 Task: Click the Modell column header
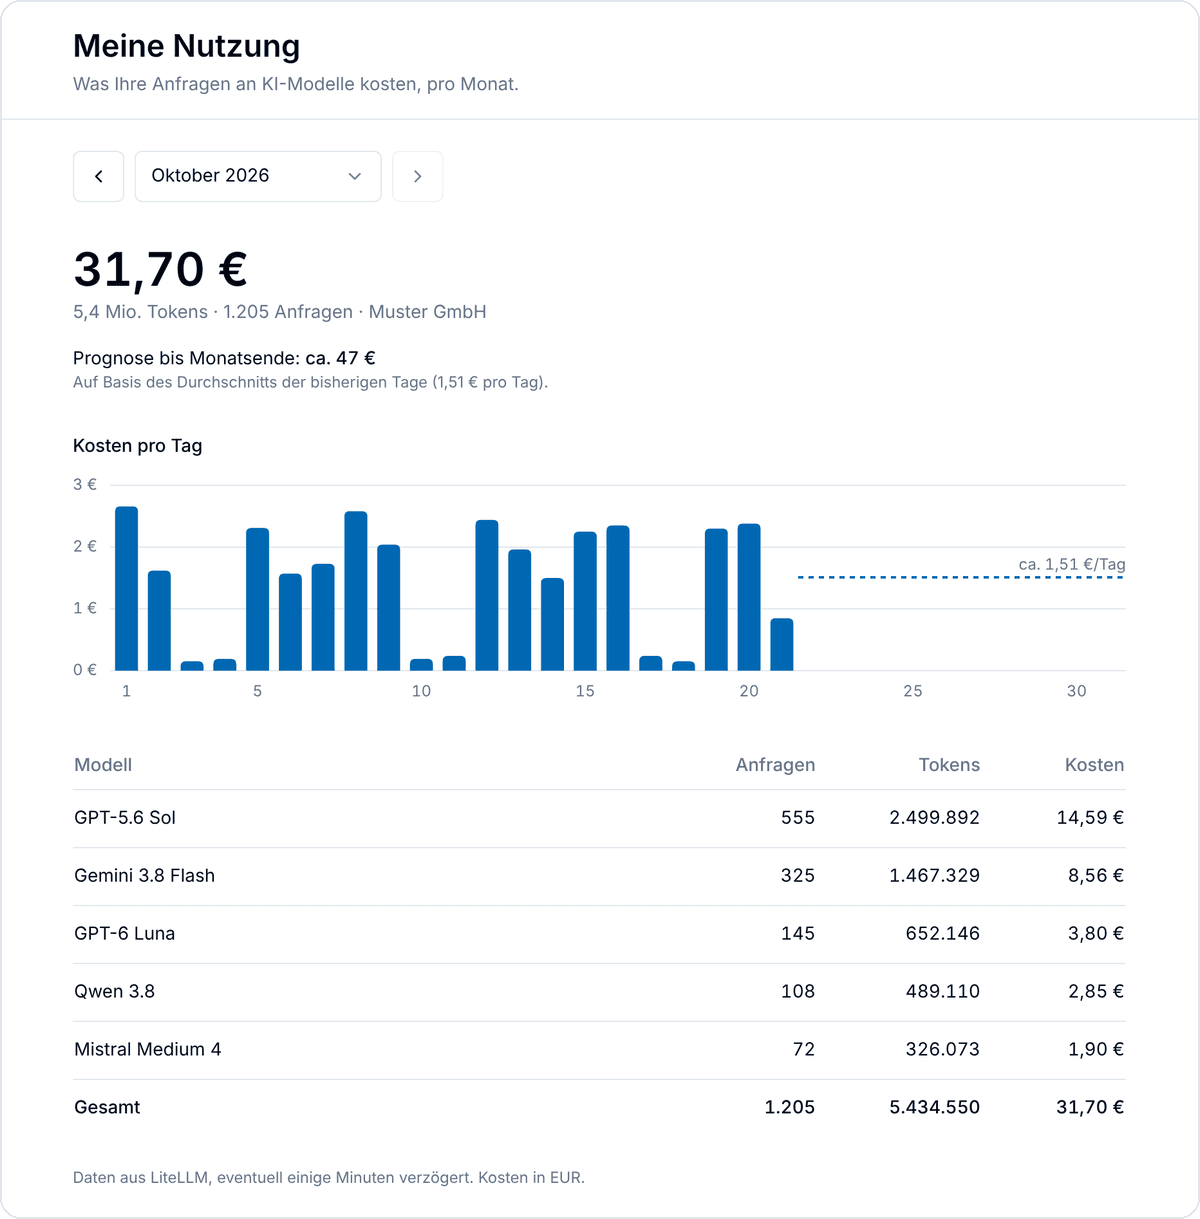[103, 765]
